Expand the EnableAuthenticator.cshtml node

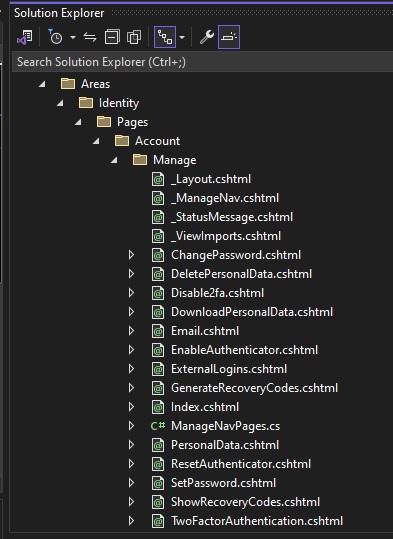pyautogui.click(x=131, y=350)
